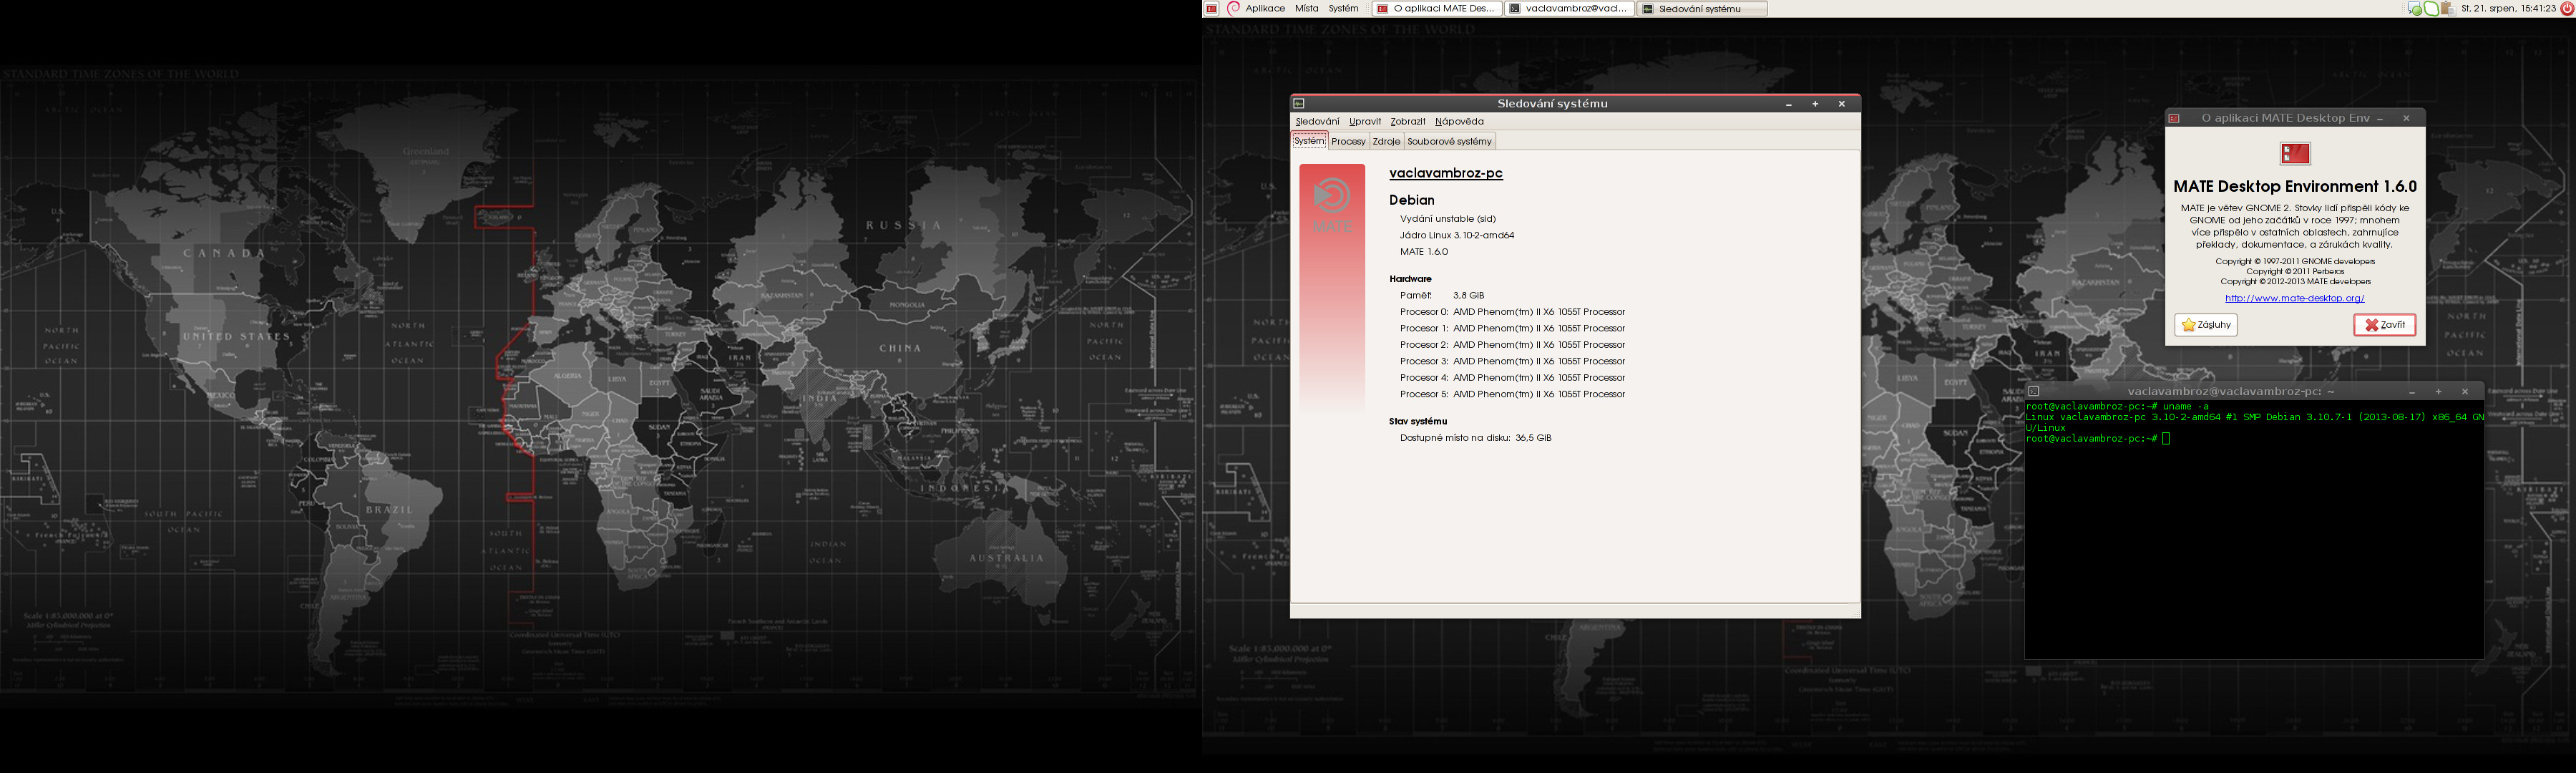Click 'Jádro Linux 3.10-2-amd64' text
The image size is (2576, 773).
click(1457, 235)
